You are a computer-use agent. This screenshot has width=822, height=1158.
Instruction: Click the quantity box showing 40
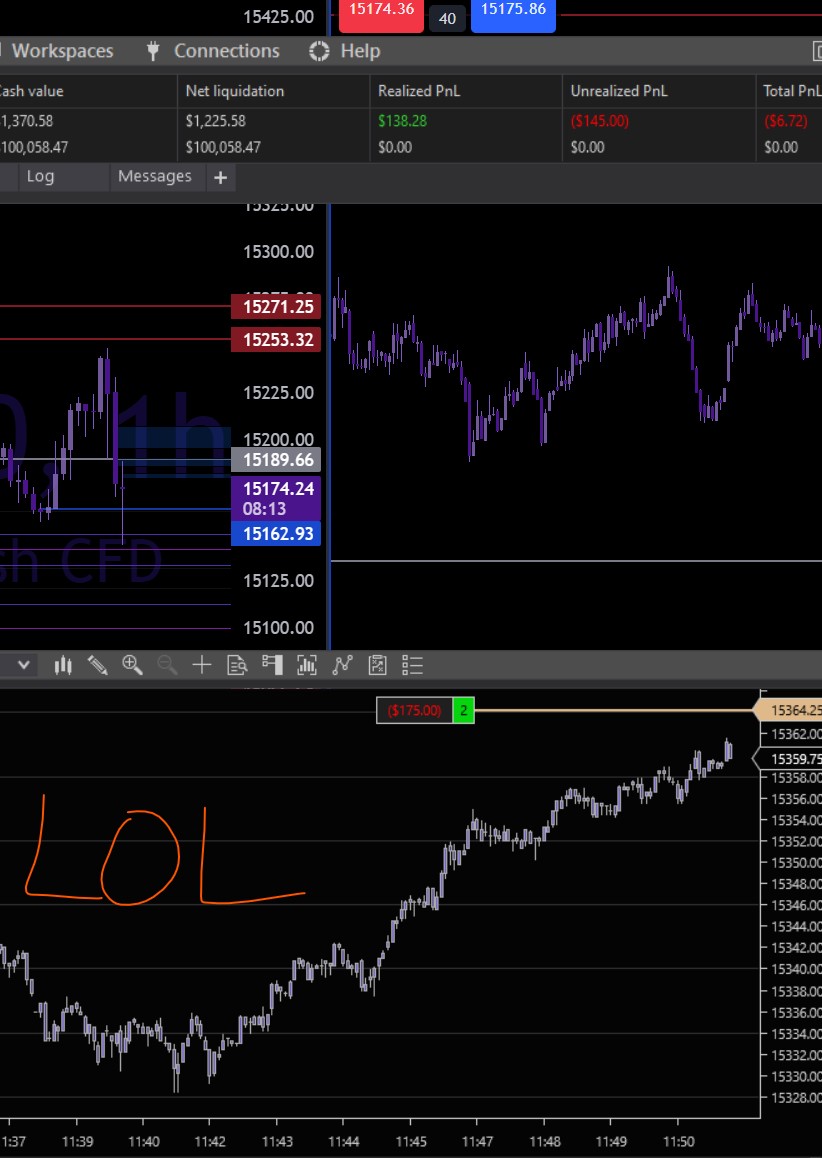448,18
